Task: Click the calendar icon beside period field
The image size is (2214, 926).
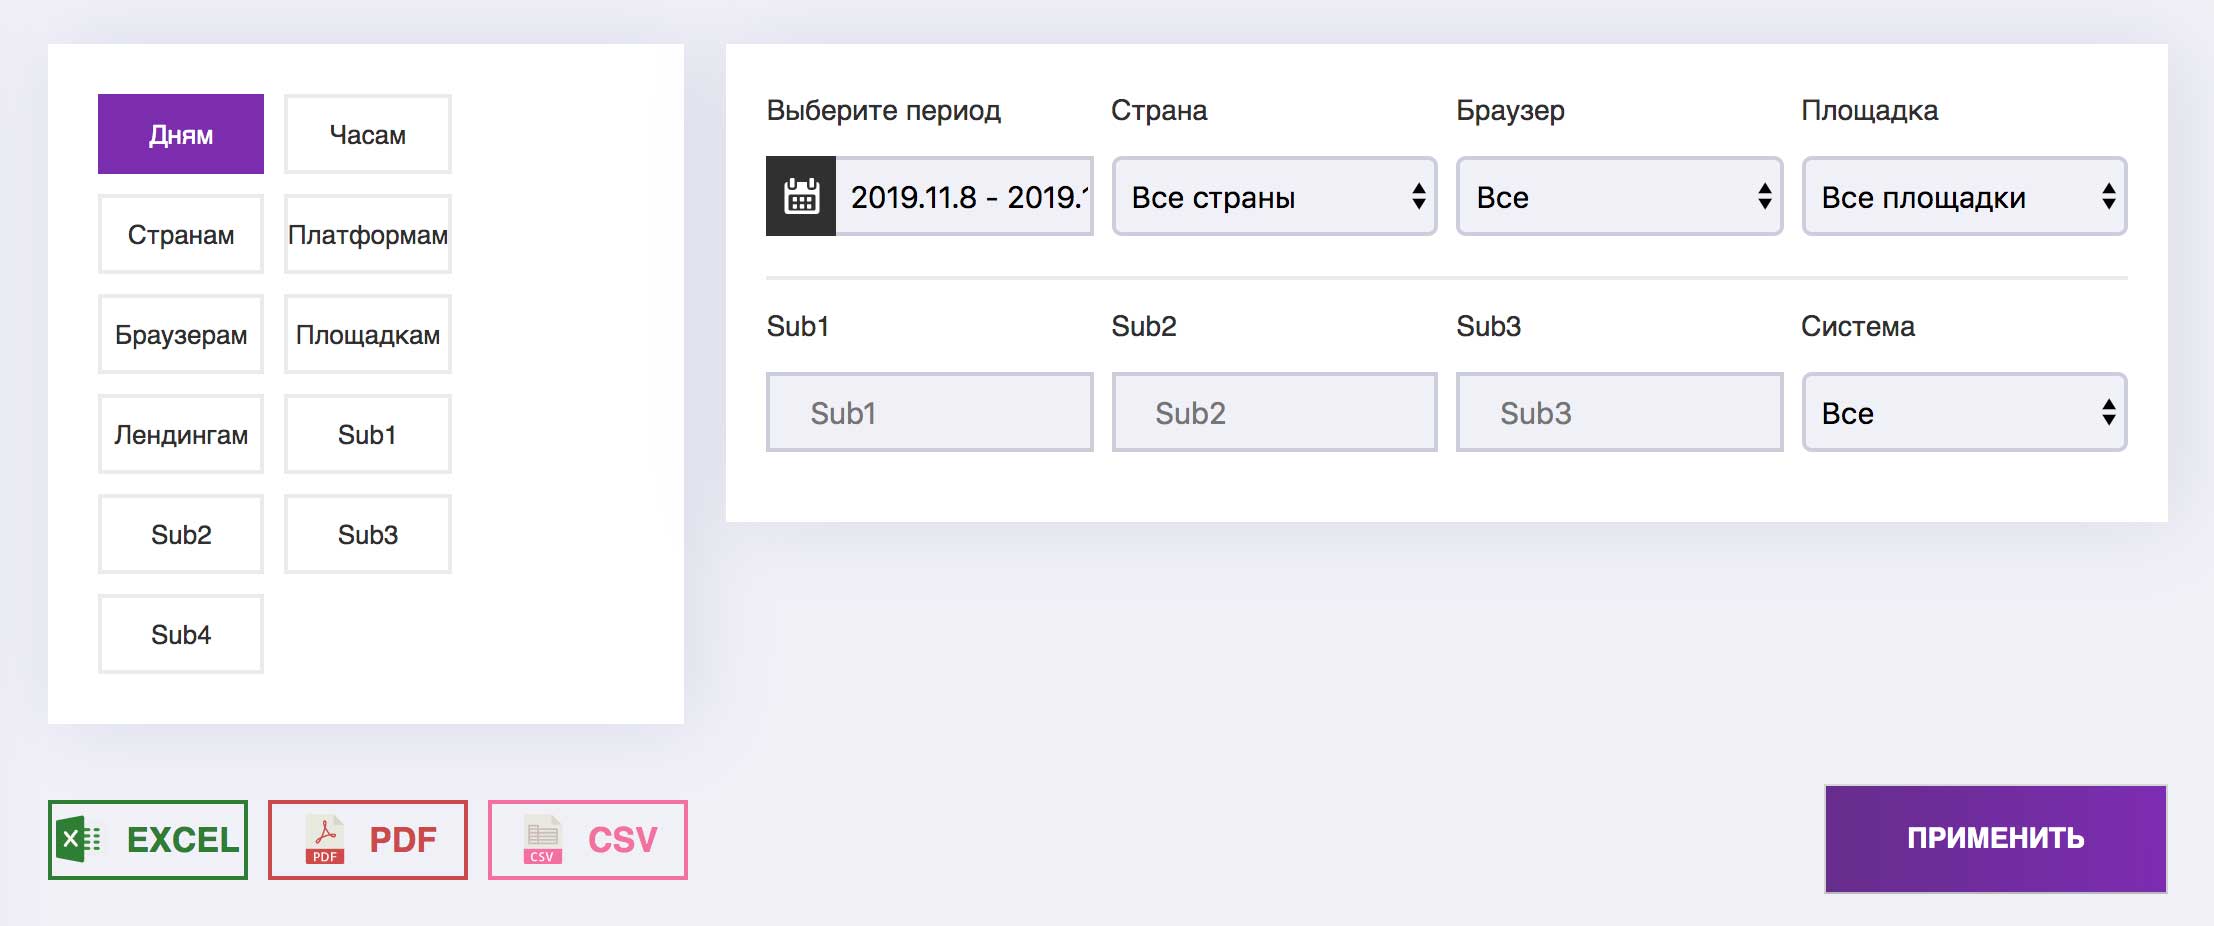Action: 800,196
